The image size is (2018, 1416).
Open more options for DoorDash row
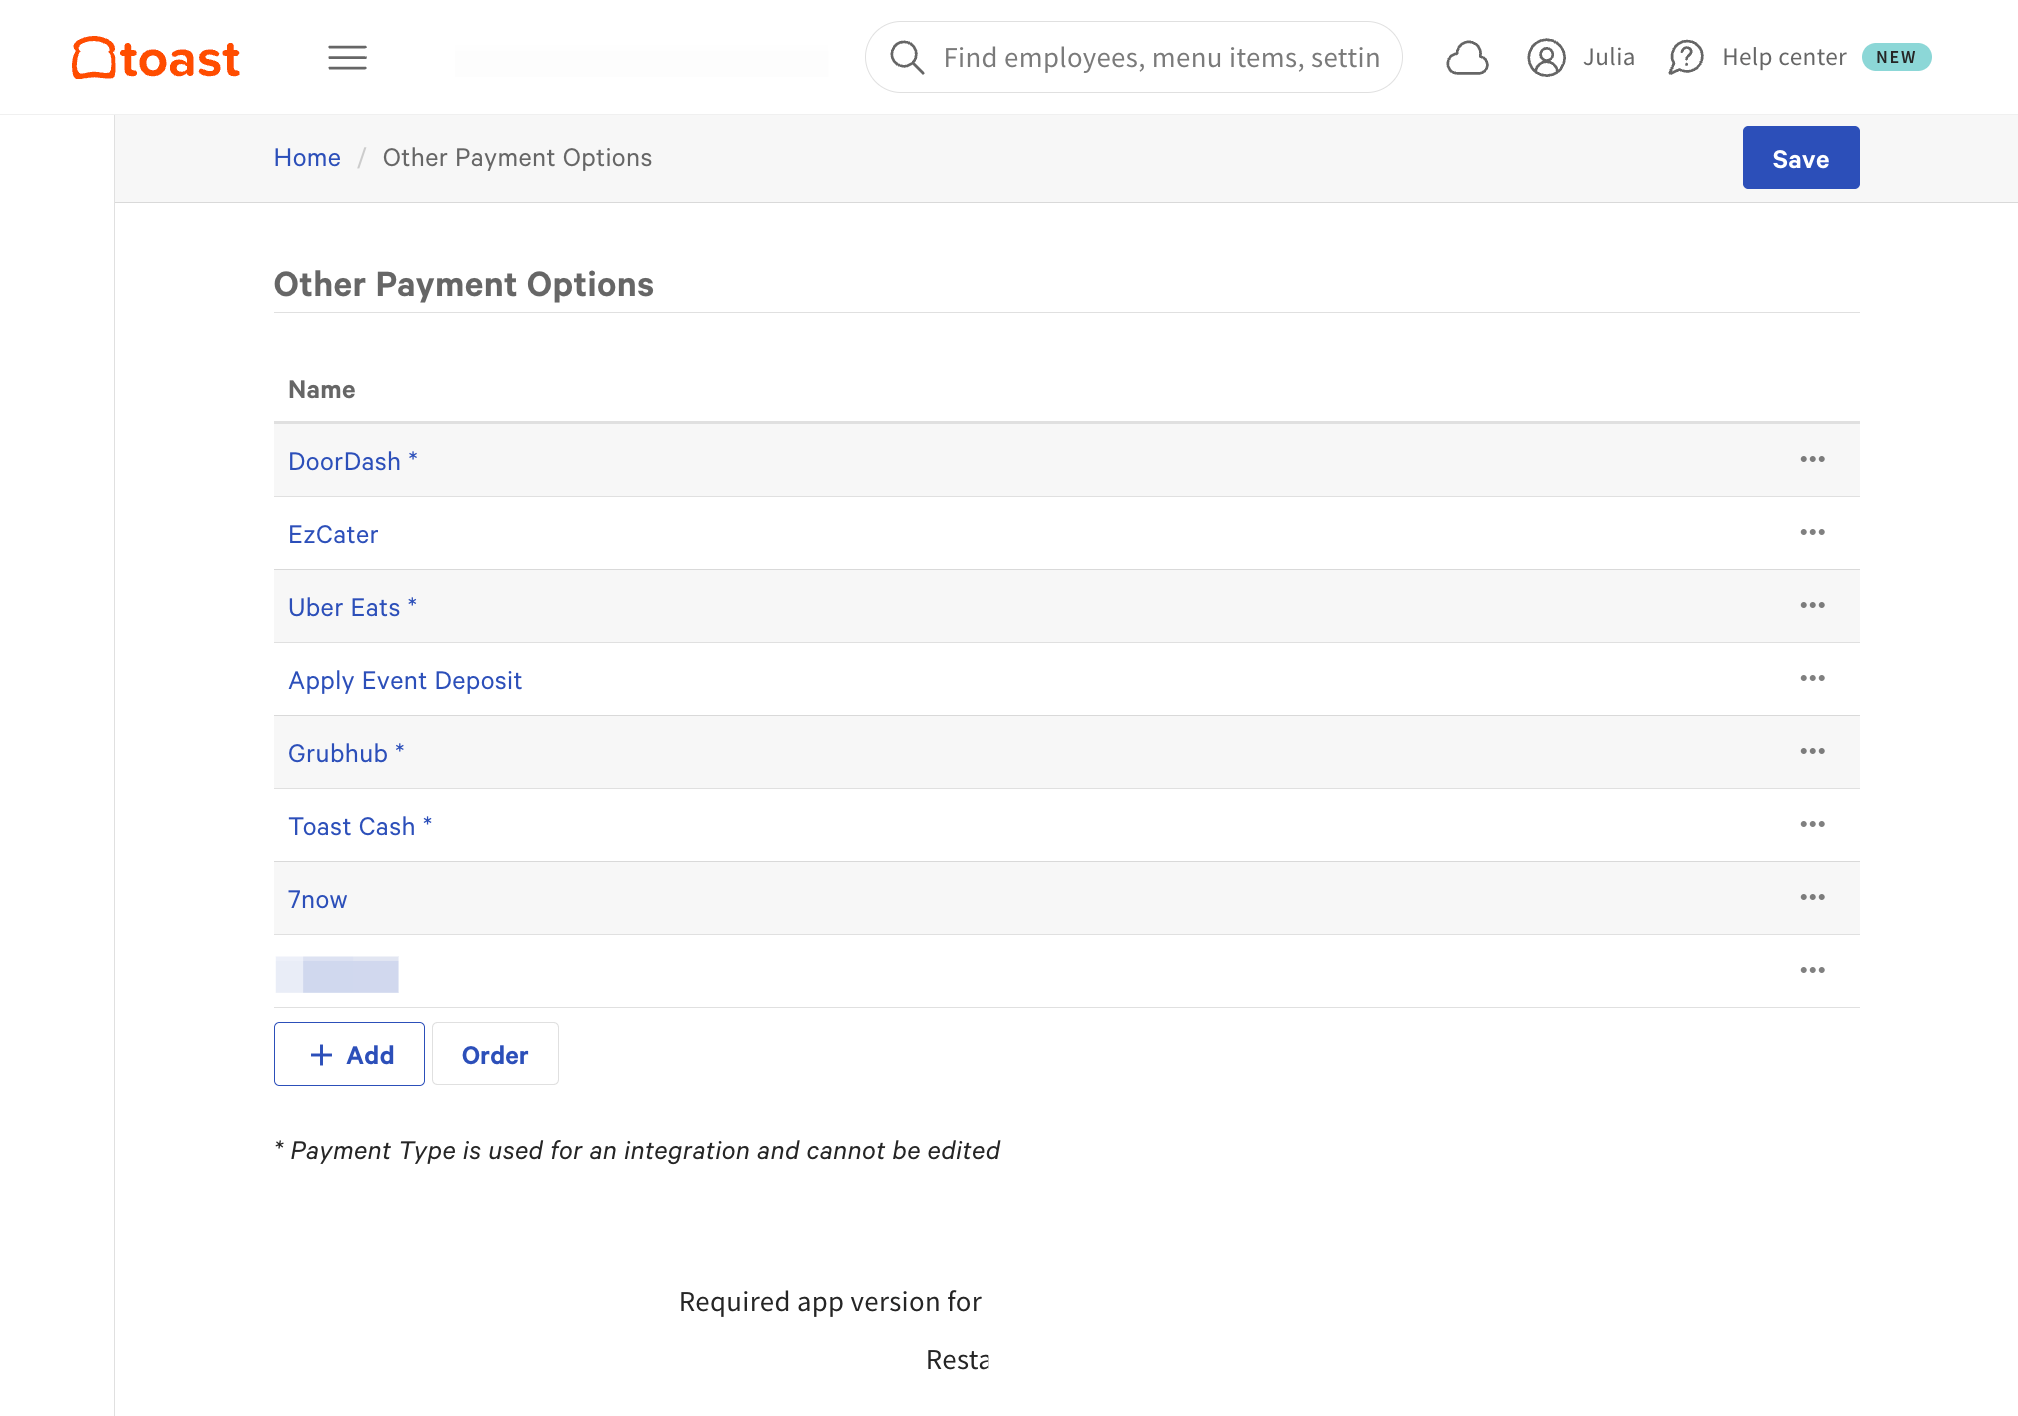(x=1812, y=460)
